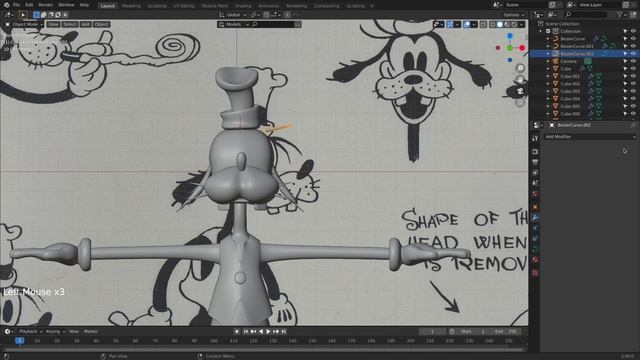This screenshot has width=640, height=360.
Task: Click the End frame value field
Action: tap(506, 332)
